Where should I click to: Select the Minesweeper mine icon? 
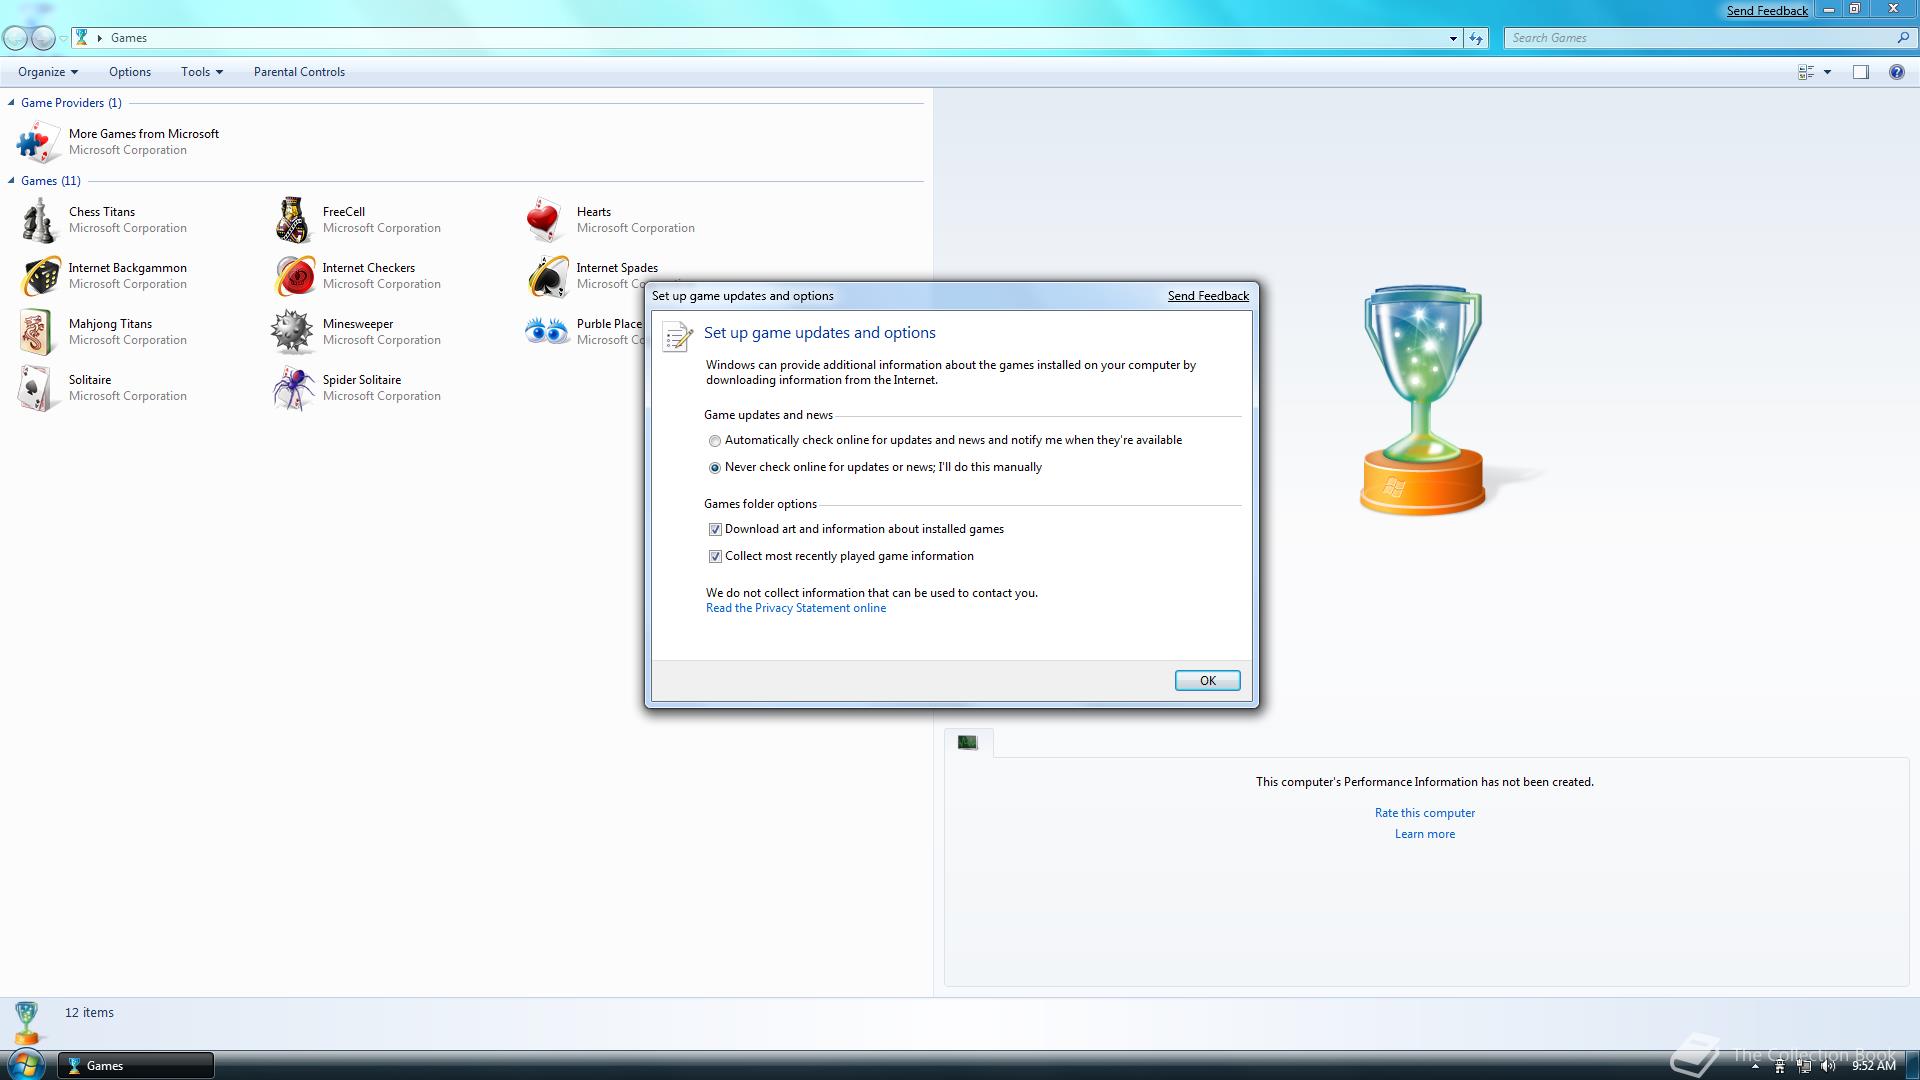(x=292, y=332)
